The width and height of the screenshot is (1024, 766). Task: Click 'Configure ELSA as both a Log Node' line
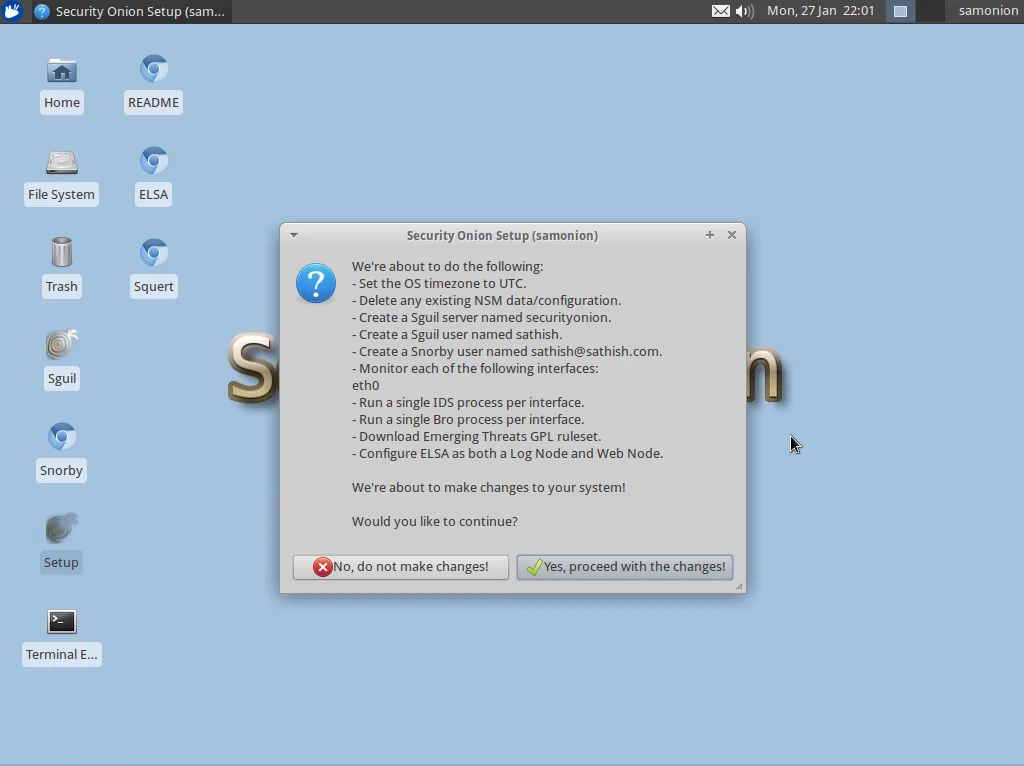pos(507,453)
